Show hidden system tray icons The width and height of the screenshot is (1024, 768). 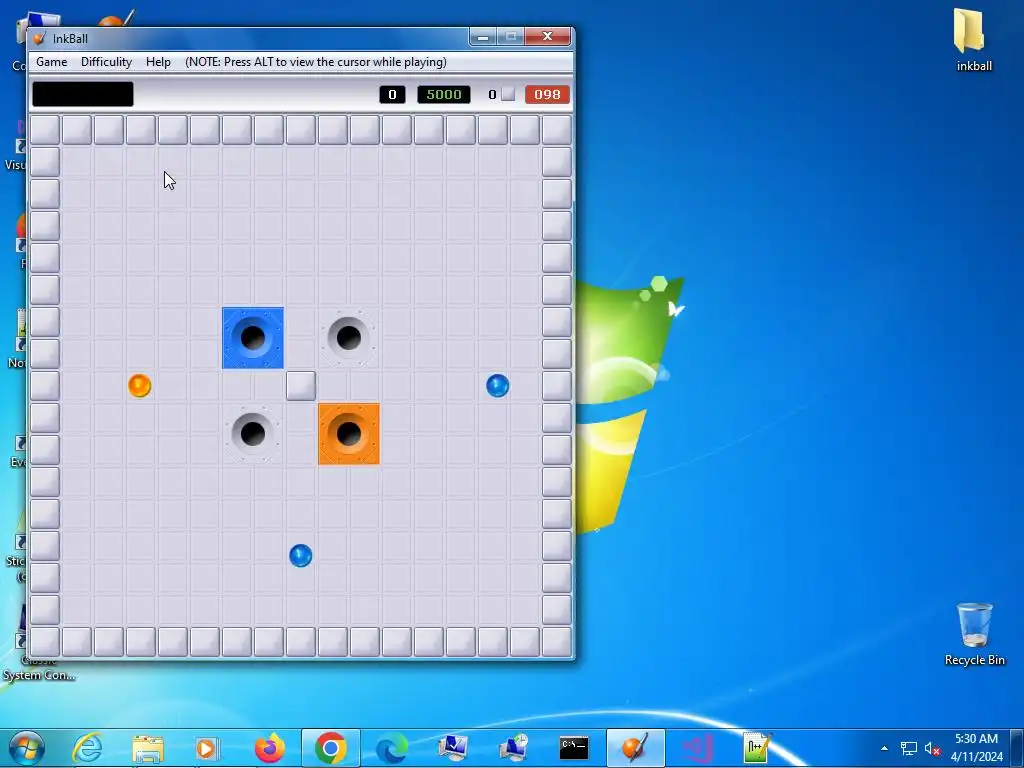click(x=884, y=748)
